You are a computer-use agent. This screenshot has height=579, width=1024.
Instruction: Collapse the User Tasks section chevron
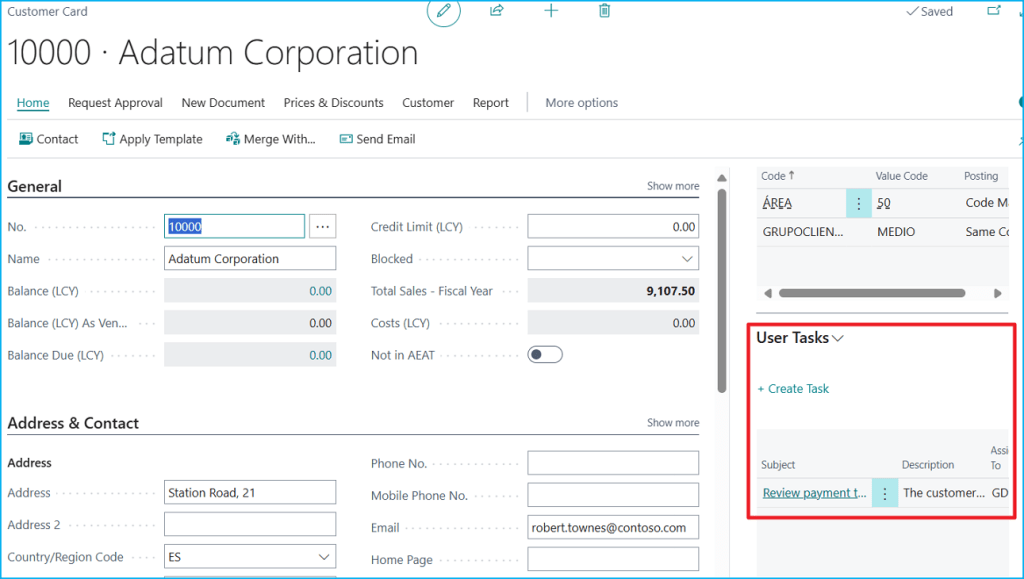tap(838, 338)
